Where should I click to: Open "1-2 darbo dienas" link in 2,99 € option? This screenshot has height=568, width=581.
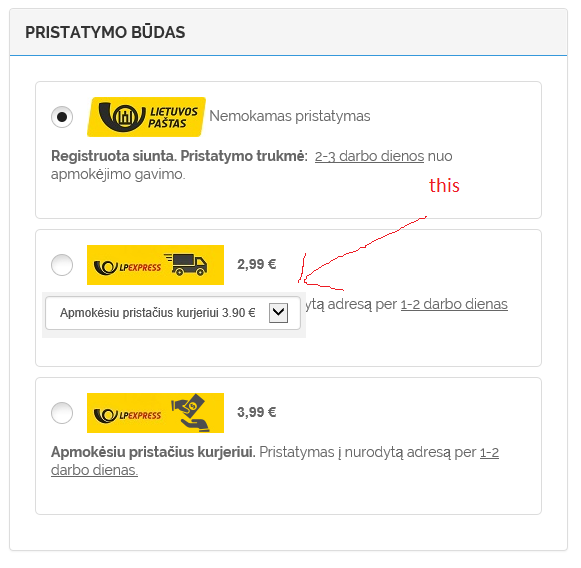click(x=454, y=304)
